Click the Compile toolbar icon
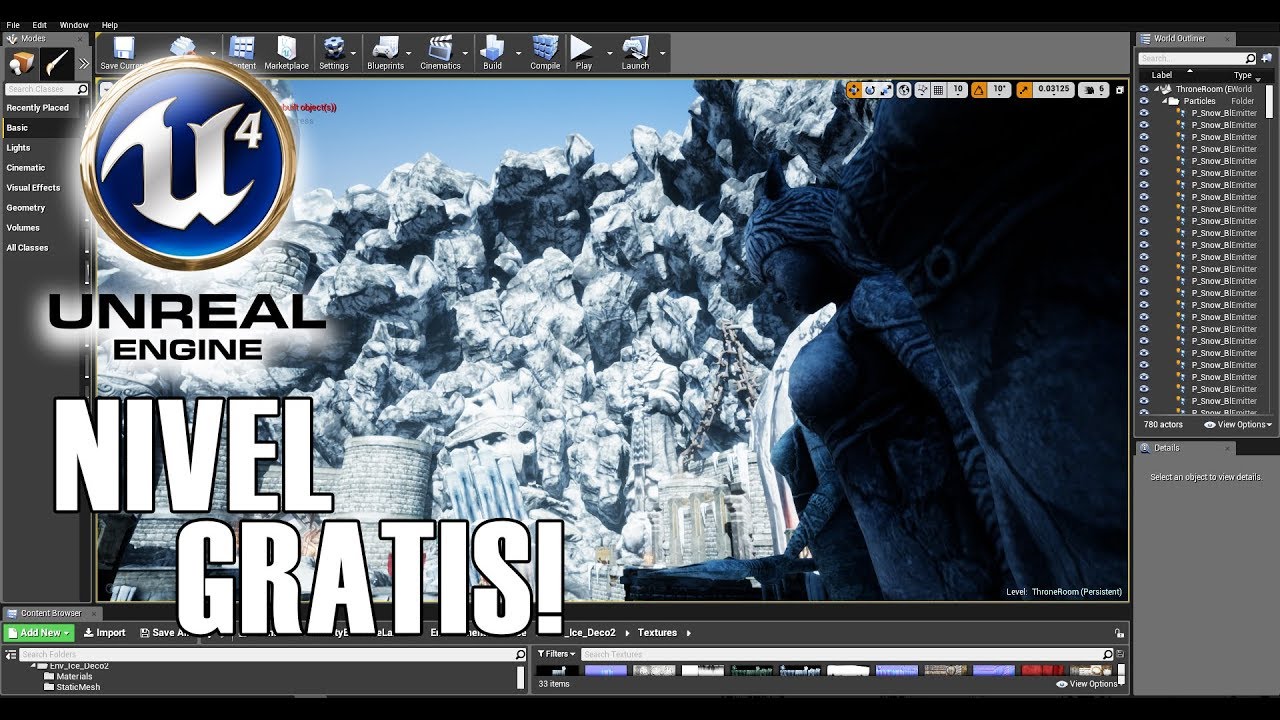This screenshot has height=720, width=1280. click(x=545, y=53)
